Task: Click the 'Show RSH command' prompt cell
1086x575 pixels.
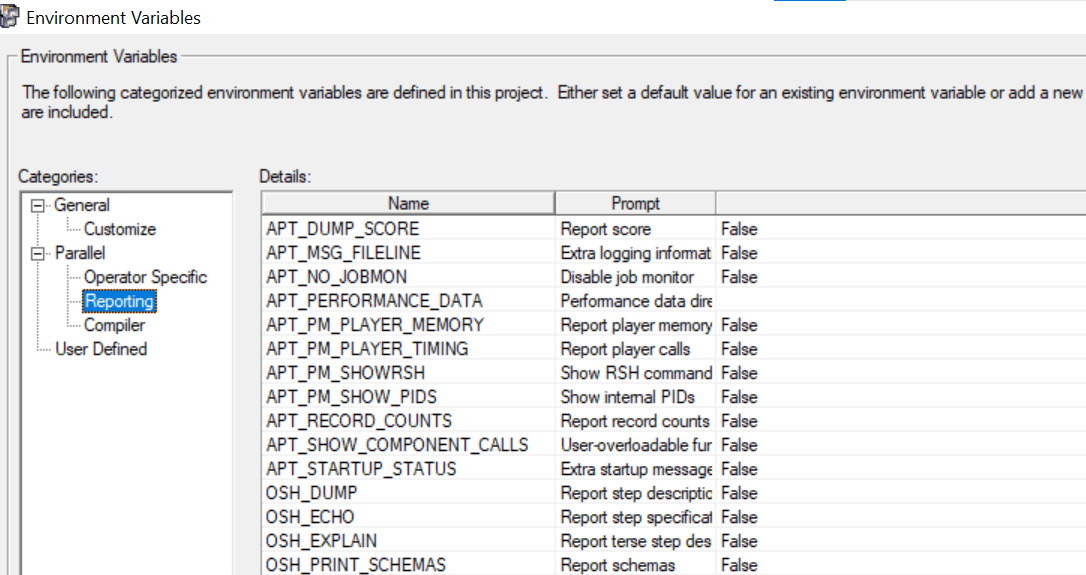Action: [x=635, y=373]
